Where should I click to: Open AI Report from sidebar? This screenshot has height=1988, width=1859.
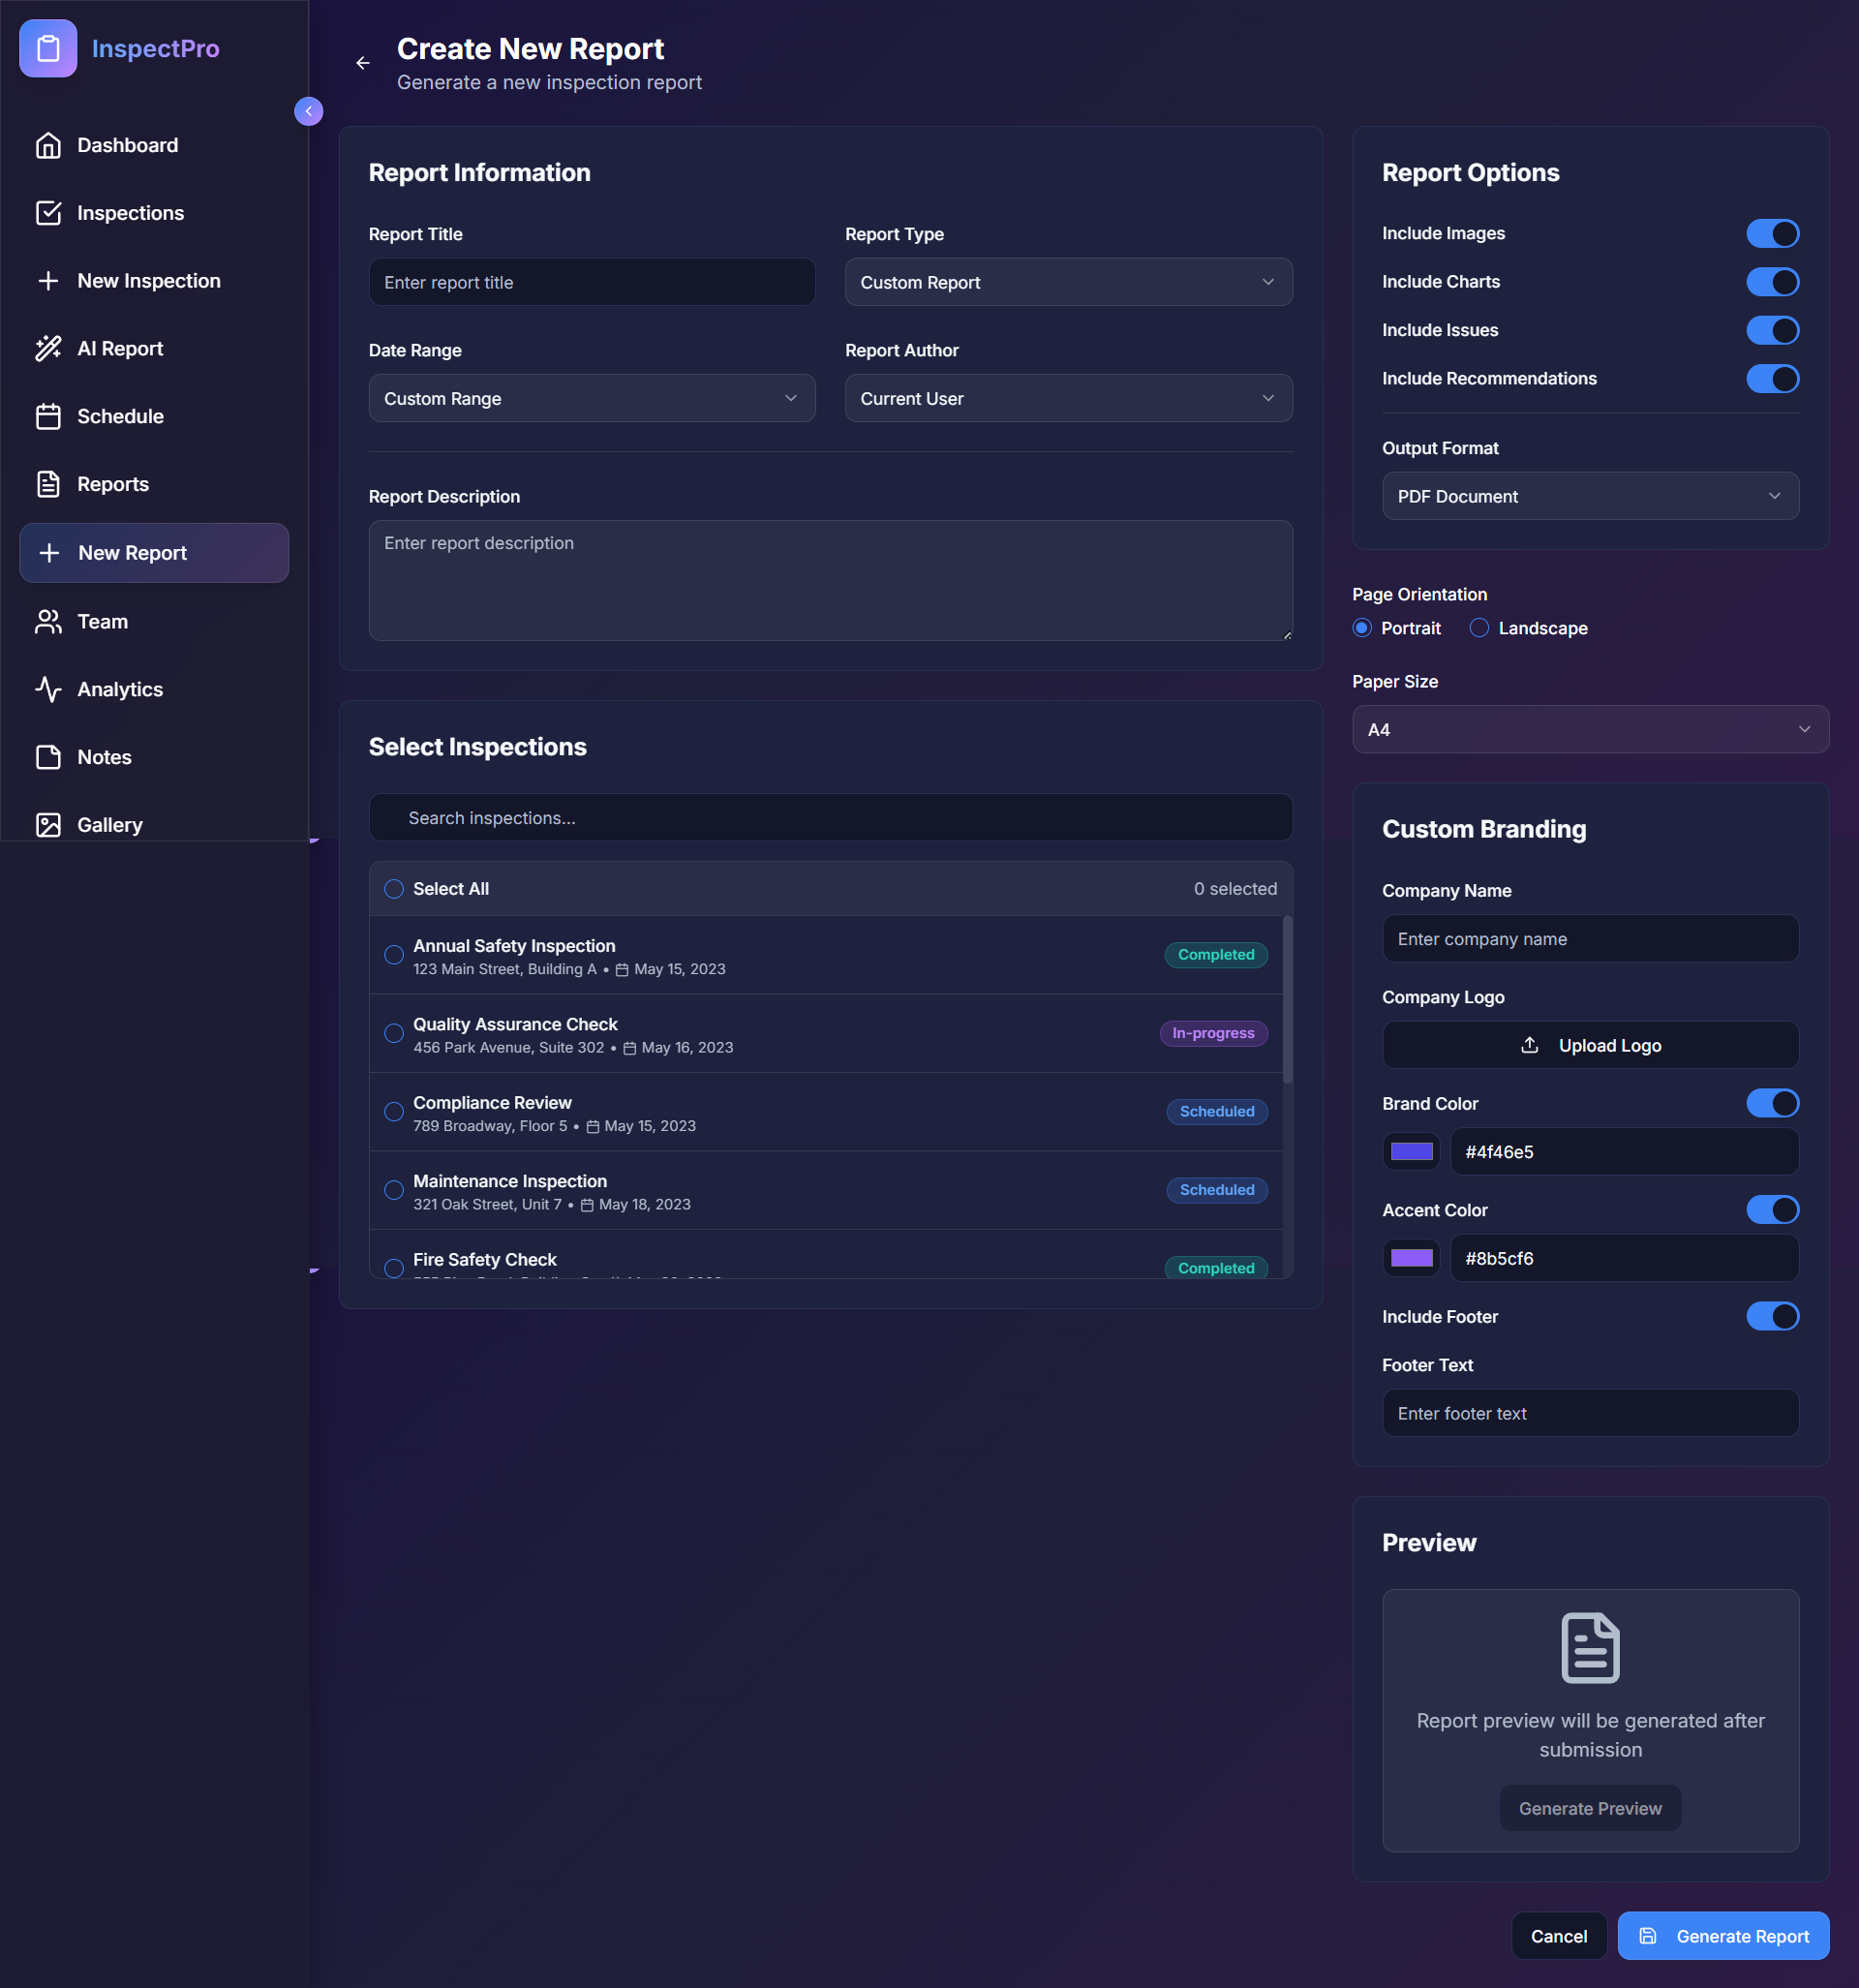[154, 349]
